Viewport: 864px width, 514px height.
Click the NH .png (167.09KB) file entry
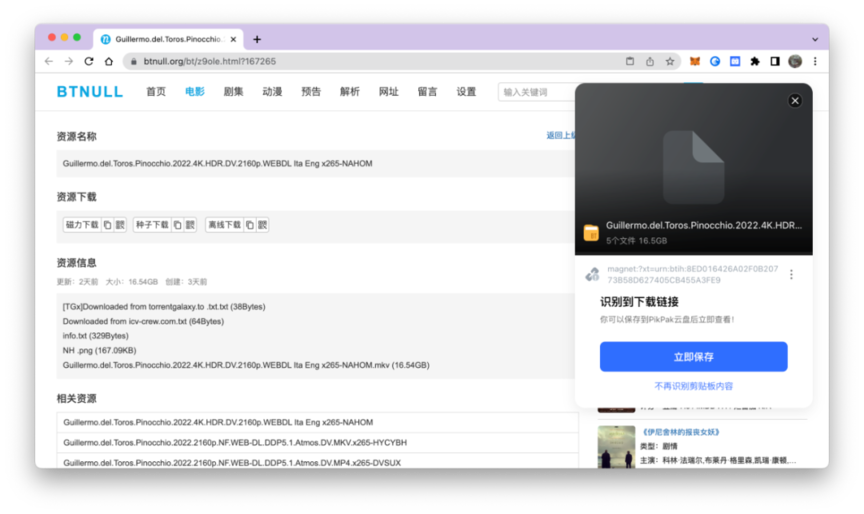pos(99,350)
